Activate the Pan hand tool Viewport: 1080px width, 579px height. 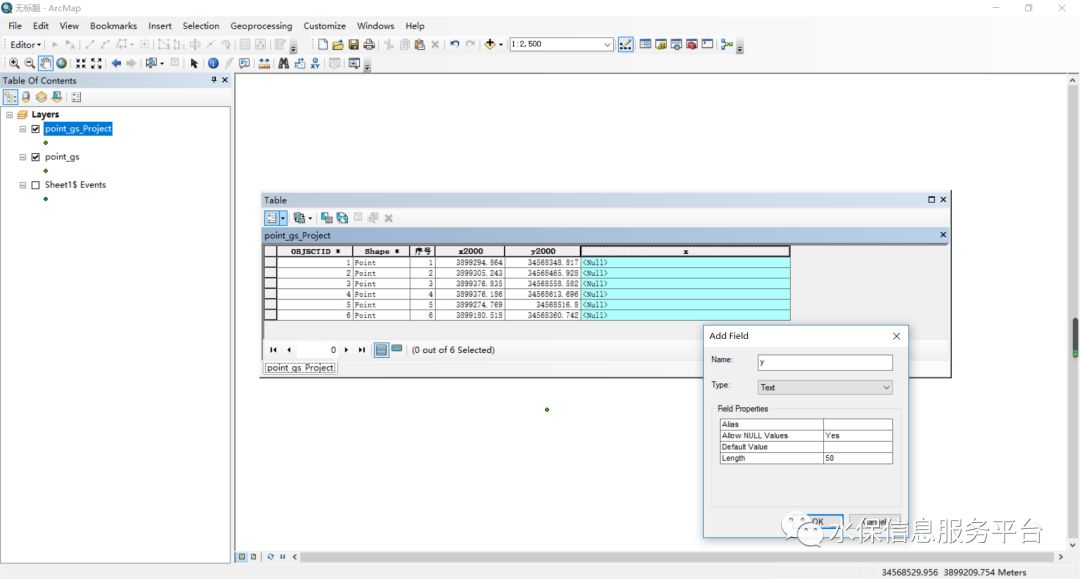pos(45,63)
